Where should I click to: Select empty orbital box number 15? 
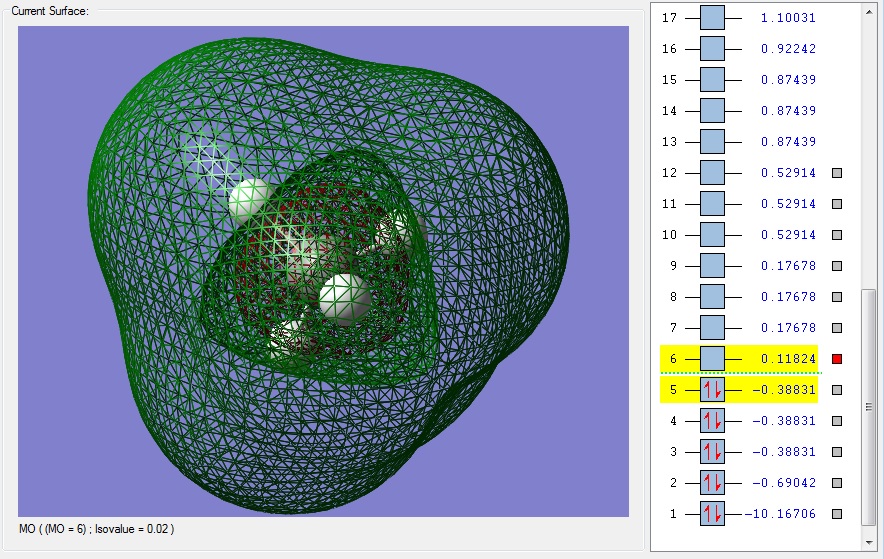pos(713,80)
